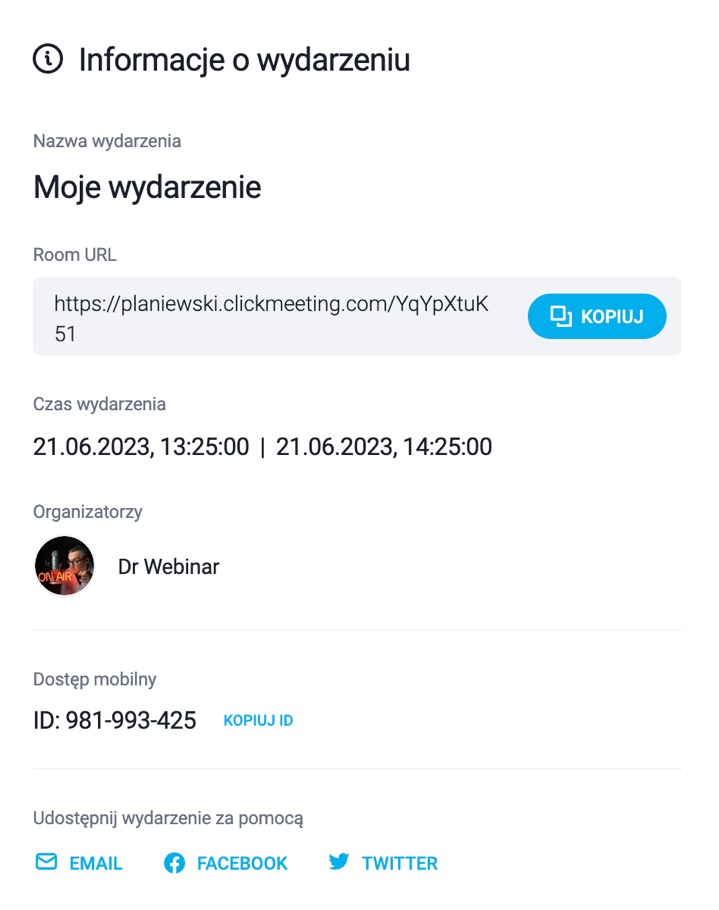Screen dimensions: 719x910
Task: Click the info icon beside the heading
Action: (48, 59)
